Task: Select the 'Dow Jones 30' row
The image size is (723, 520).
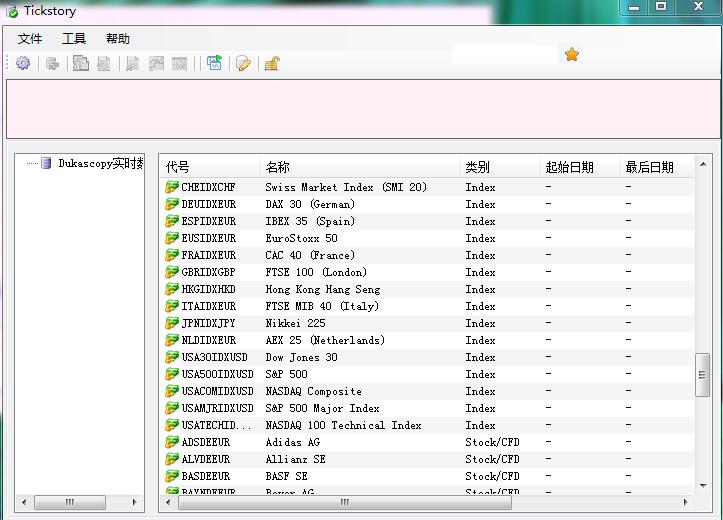Action: coord(427,357)
